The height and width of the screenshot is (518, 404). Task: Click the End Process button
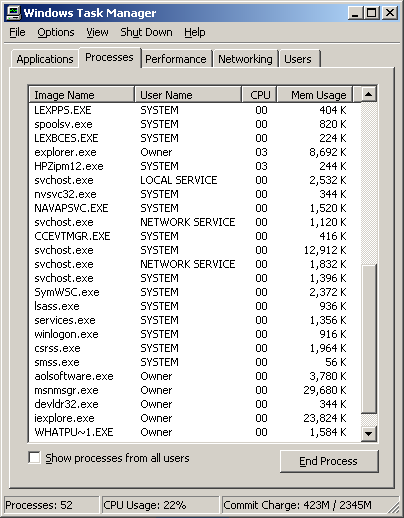point(329,461)
